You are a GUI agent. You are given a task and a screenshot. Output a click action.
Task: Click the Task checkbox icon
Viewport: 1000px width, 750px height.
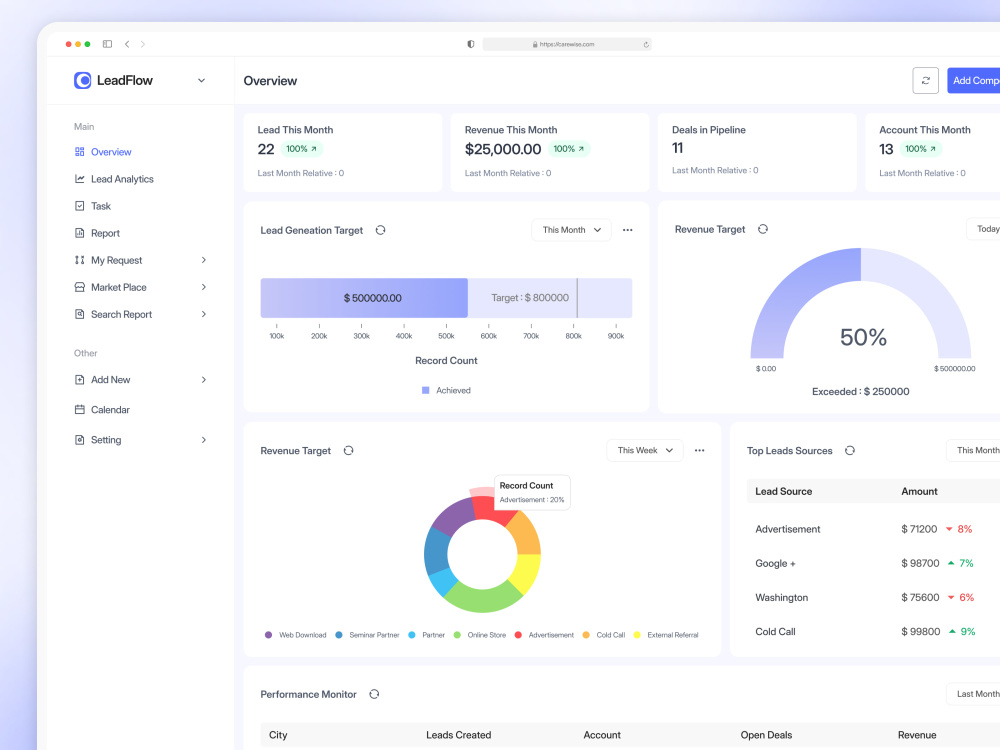click(80, 206)
